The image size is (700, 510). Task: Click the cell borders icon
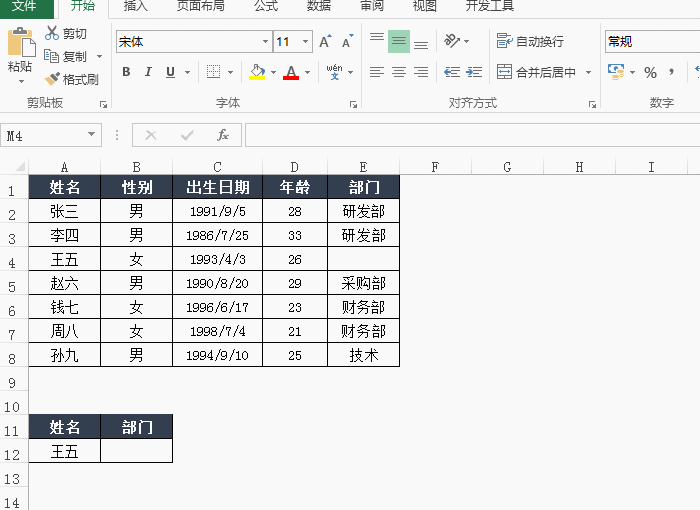213,71
